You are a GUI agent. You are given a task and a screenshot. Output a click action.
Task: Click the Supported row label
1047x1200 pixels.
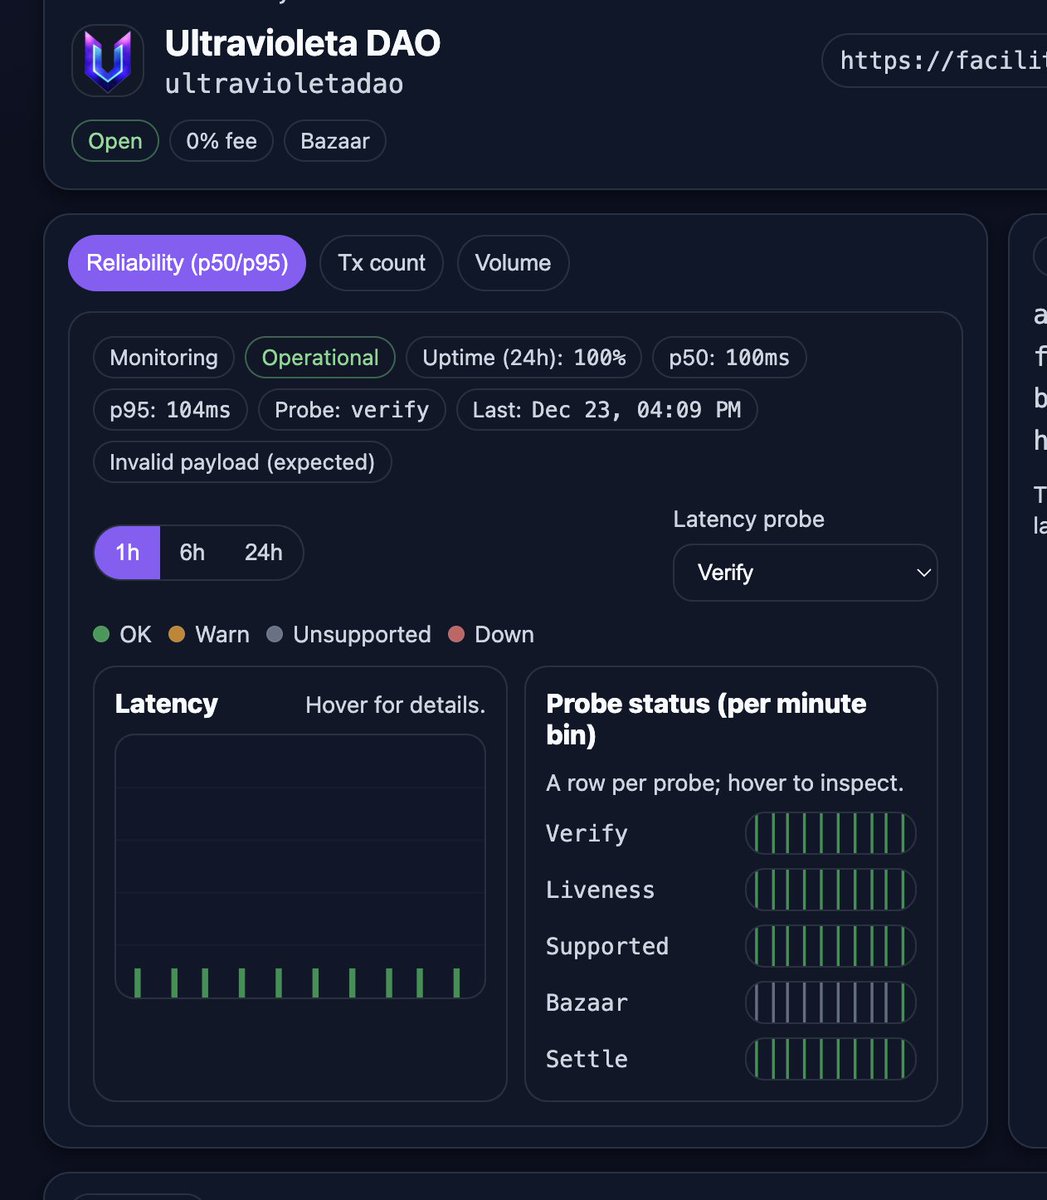click(607, 946)
